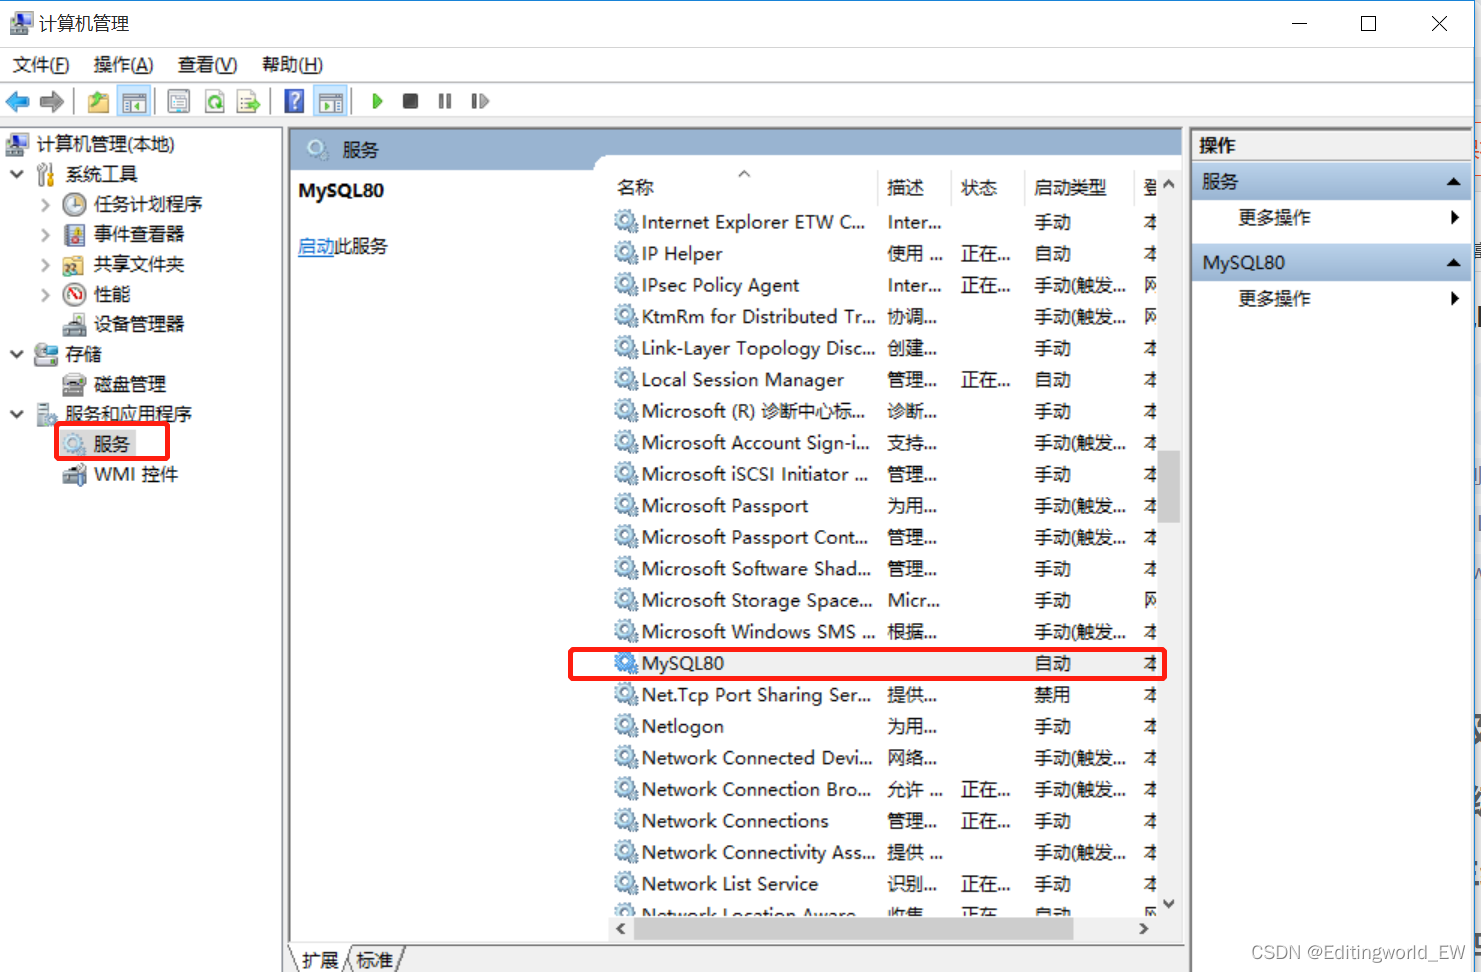Collapse the 服务 actions section arrow
The image size is (1481, 972).
click(x=1454, y=181)
